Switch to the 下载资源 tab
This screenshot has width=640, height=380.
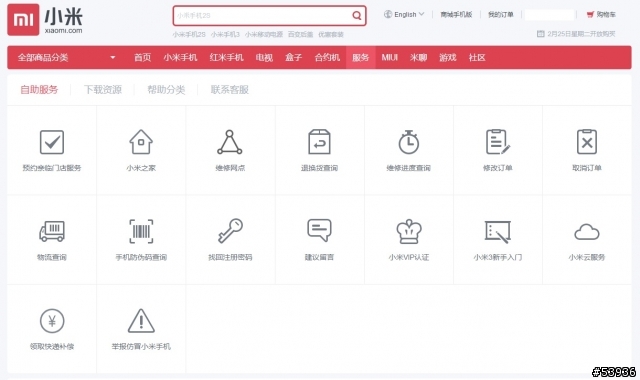tap(103, 89)
